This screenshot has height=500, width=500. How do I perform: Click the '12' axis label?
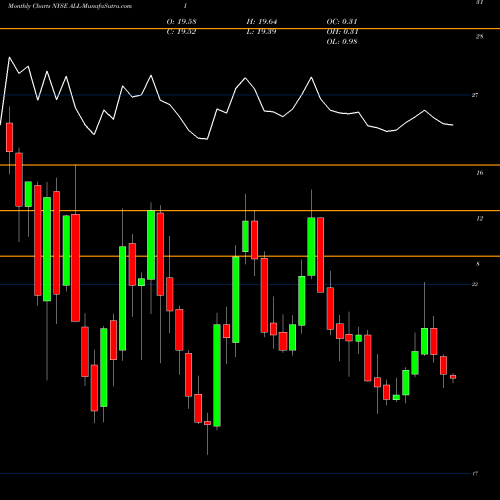click(480, 219)
